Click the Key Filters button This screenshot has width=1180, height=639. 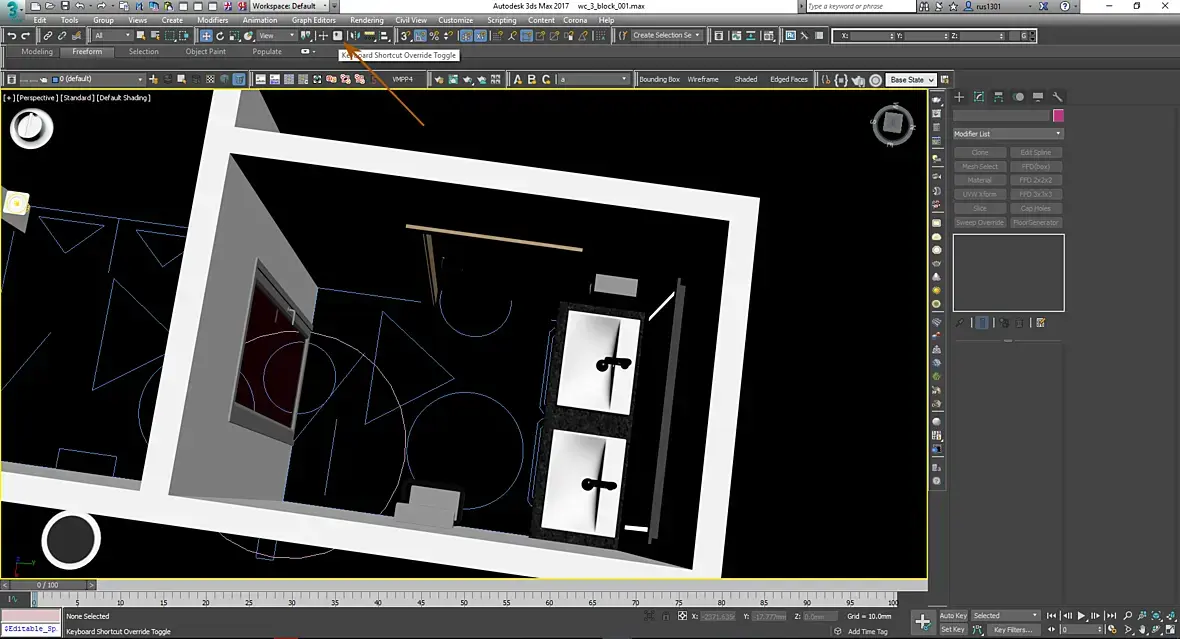pos(1012,630)
